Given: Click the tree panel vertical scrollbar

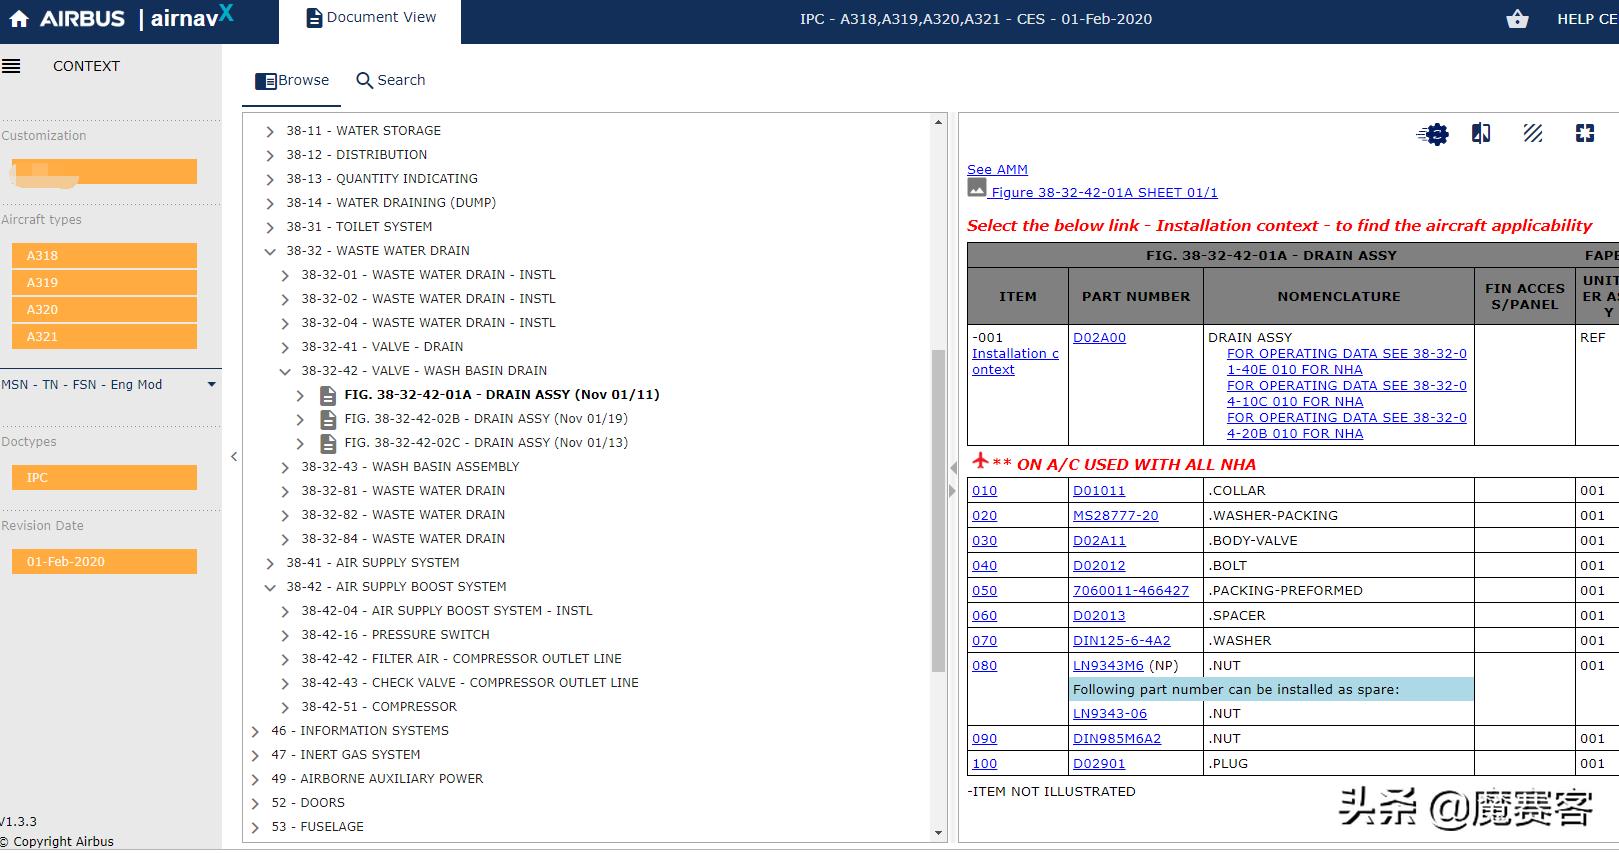Looking at the screenshot, I should pyautogui.click(x=938, y=510).
